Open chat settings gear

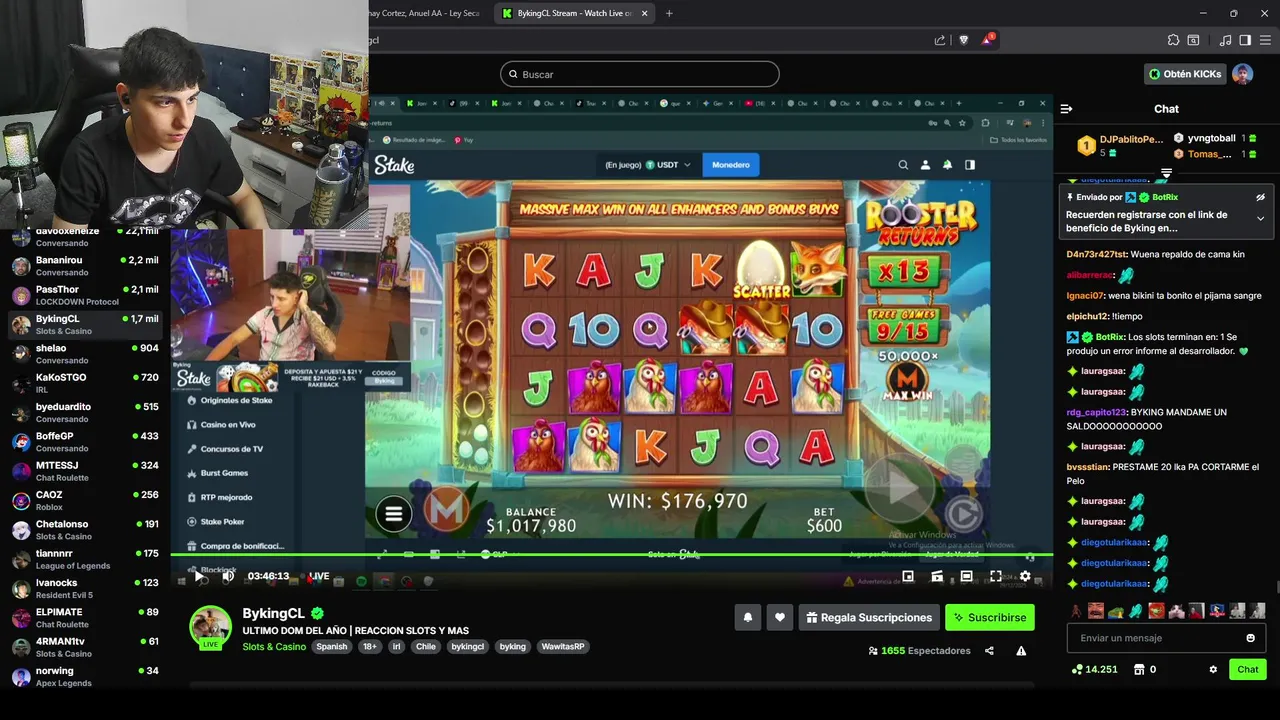tap(1213, 670)
